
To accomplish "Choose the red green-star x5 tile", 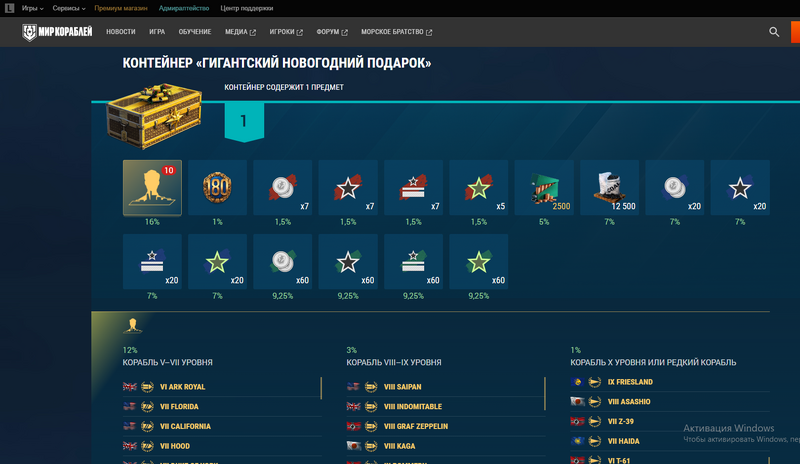I will [x=479, y=188].
